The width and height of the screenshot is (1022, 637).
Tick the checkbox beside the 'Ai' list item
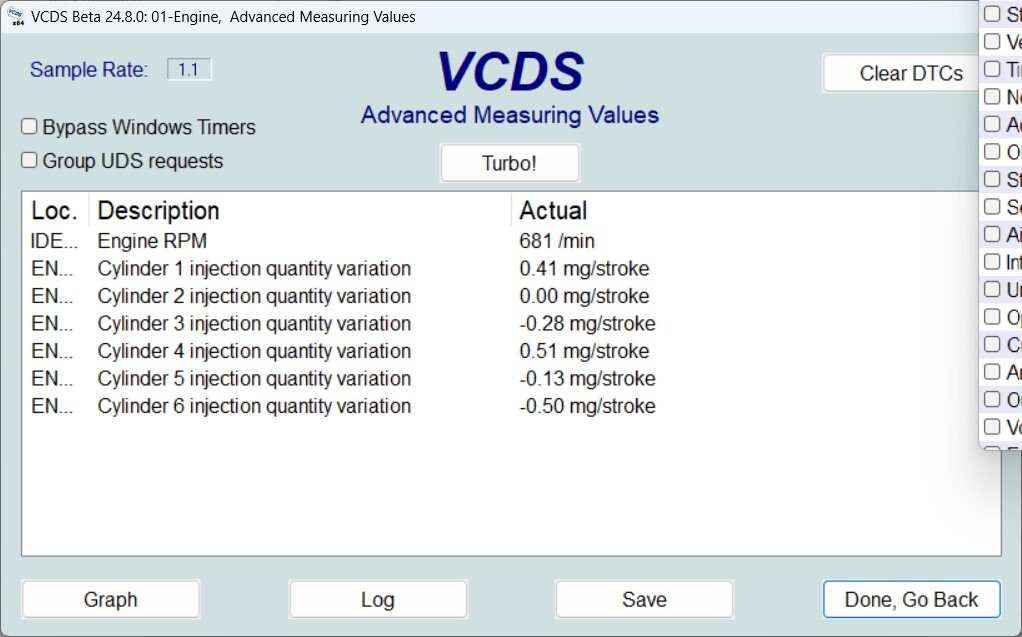click(x=992, y=234)
